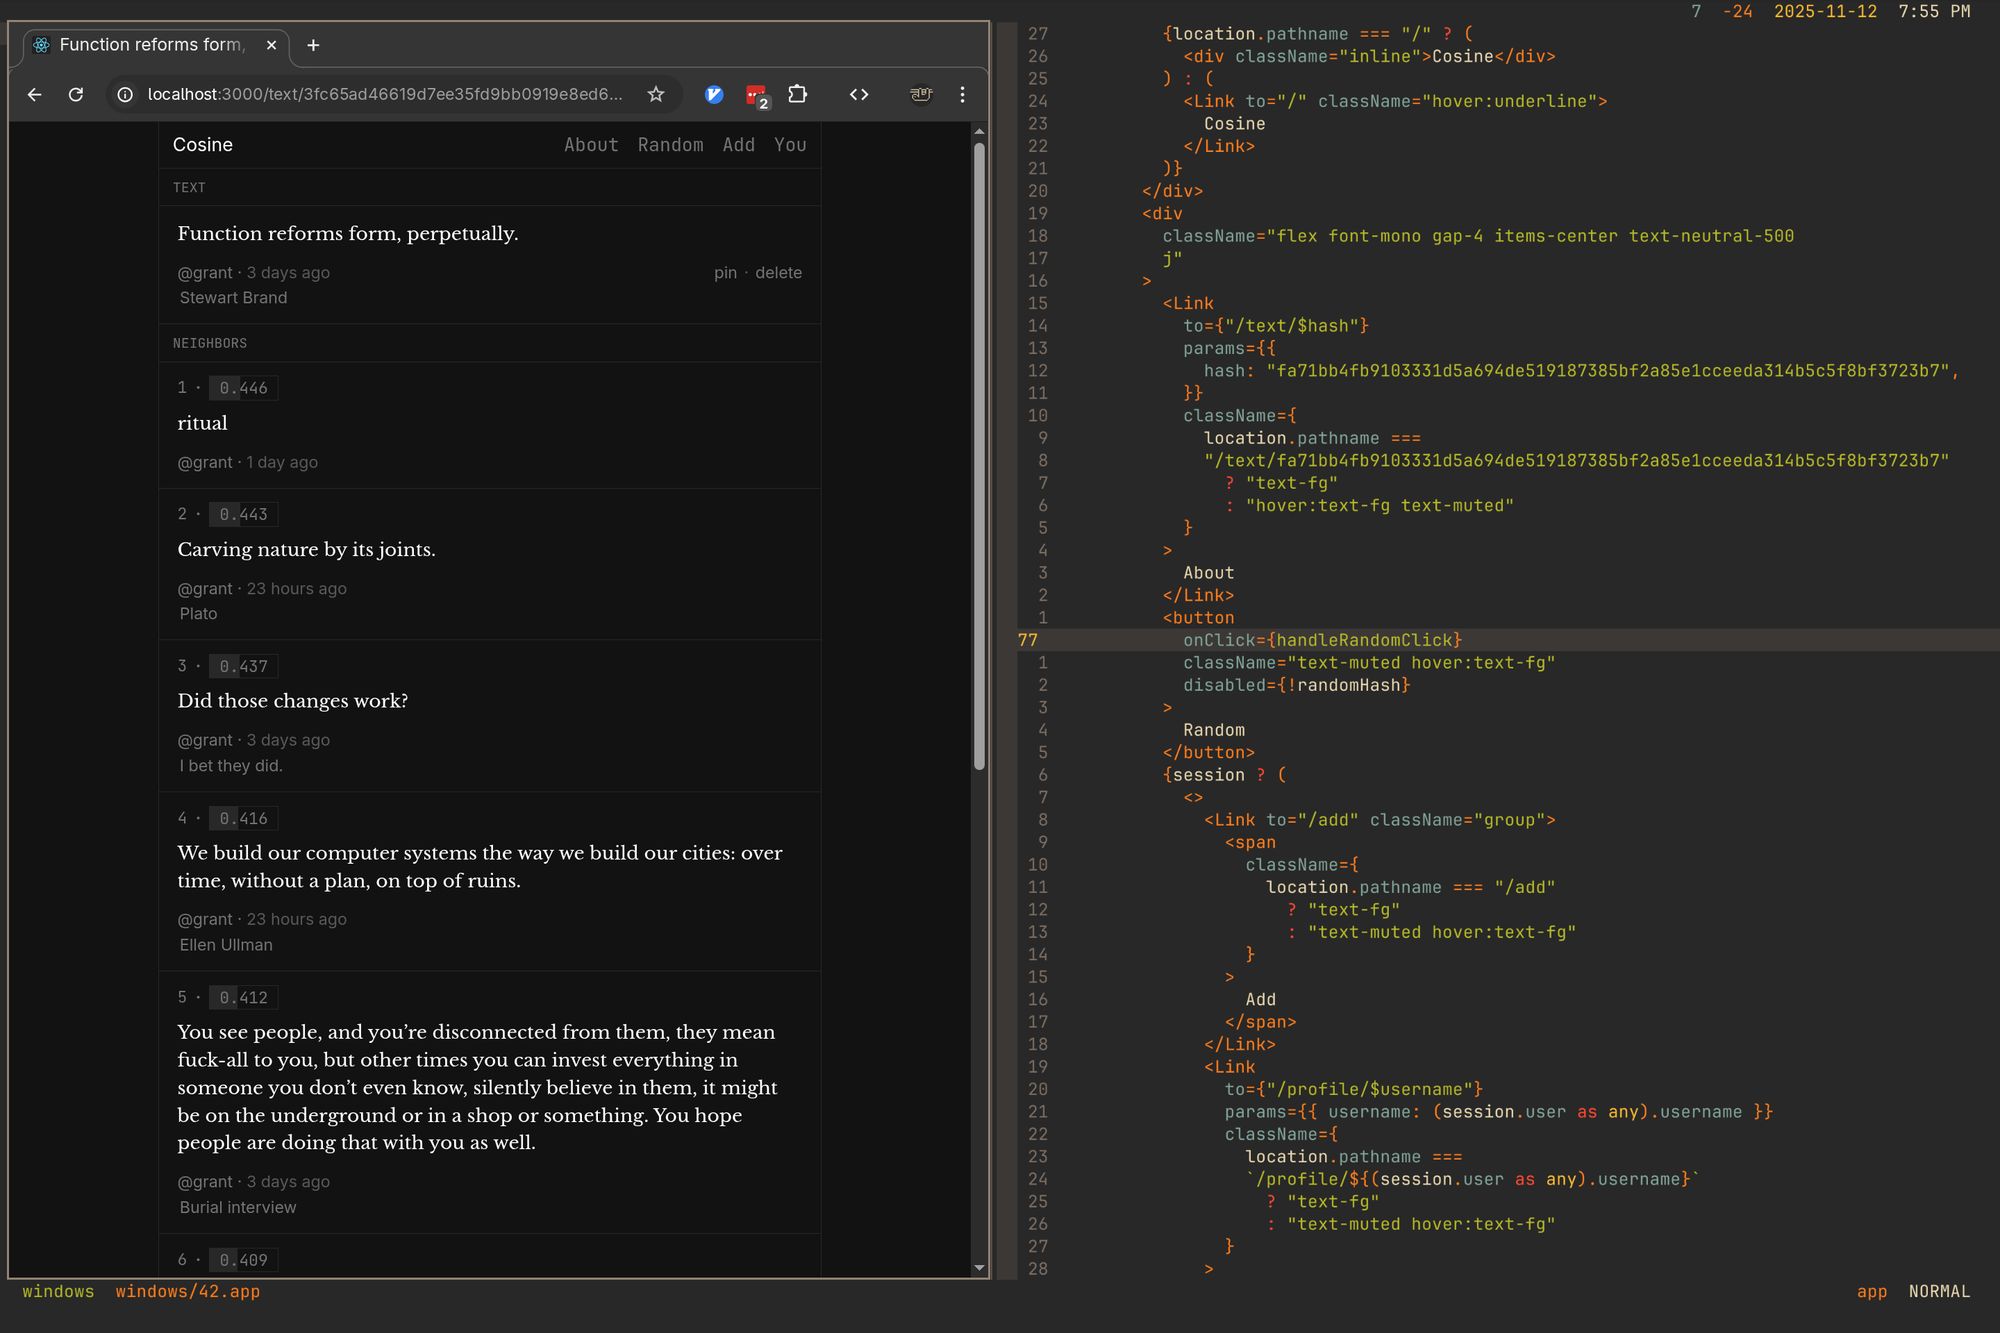Reload the localhost page
2000x1333 pixels.
(x=76, y=94)
